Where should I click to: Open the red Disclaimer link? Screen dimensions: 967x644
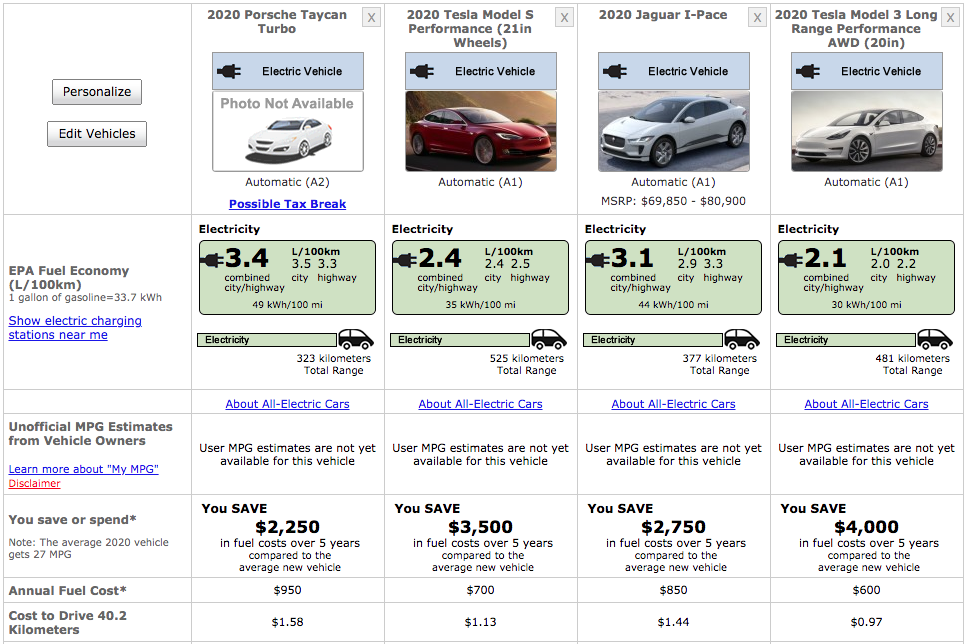(x=34, y=484)
